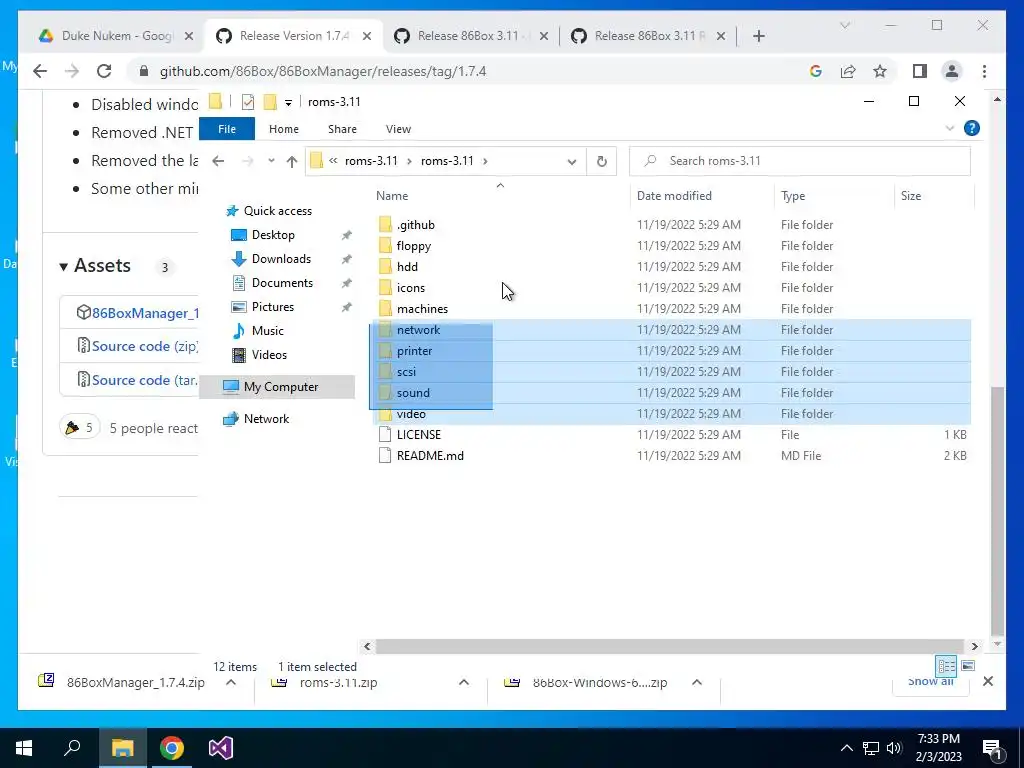
Task: Go up one folder level
Action: 291,161
